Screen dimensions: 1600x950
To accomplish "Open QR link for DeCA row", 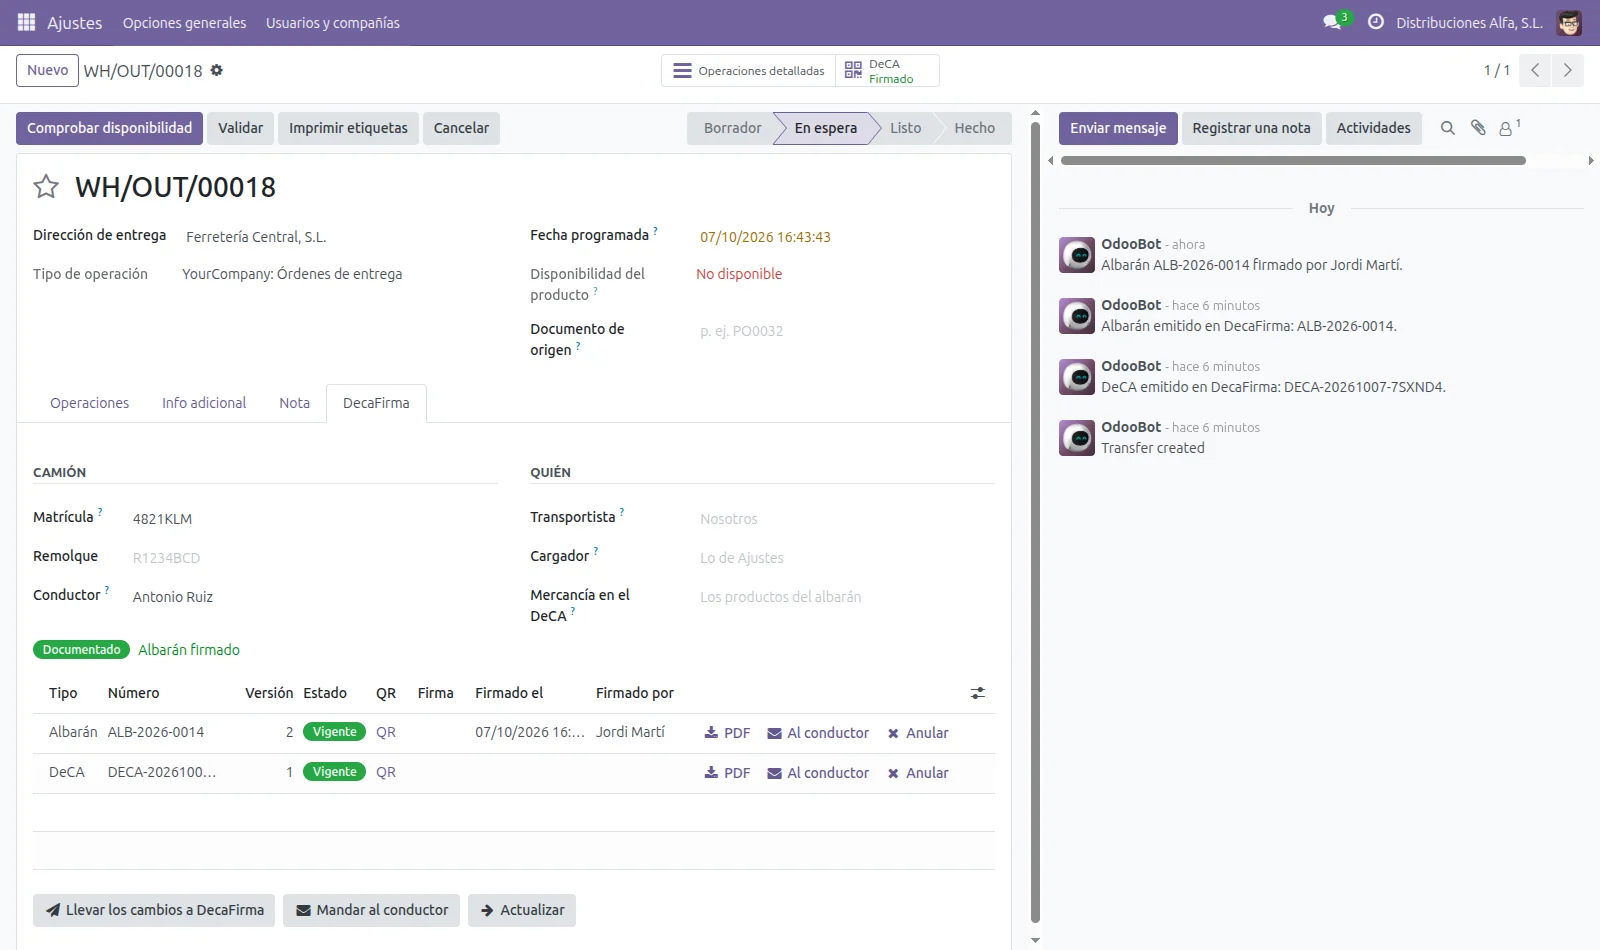I will (386, 772).
